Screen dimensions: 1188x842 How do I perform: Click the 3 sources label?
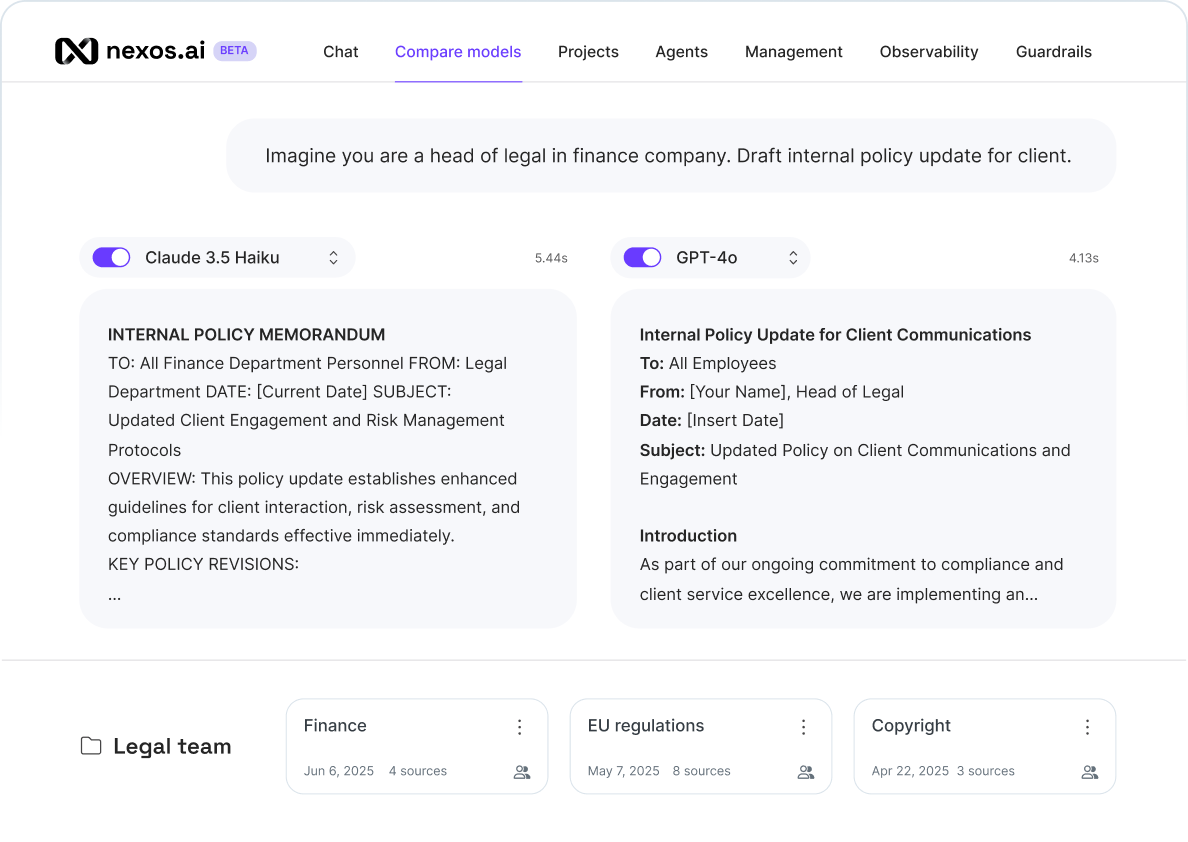pos(986,771)
